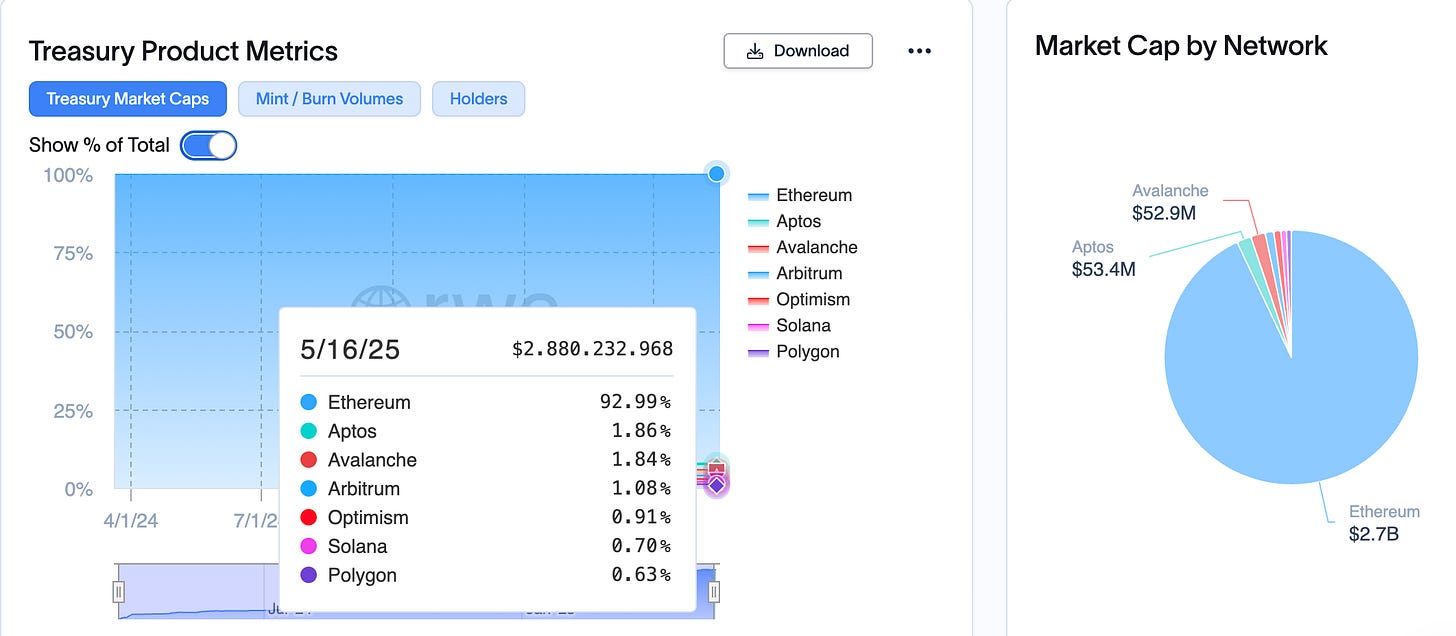Click the Avalanche 1.84% tooltip row

pos(486,460)
